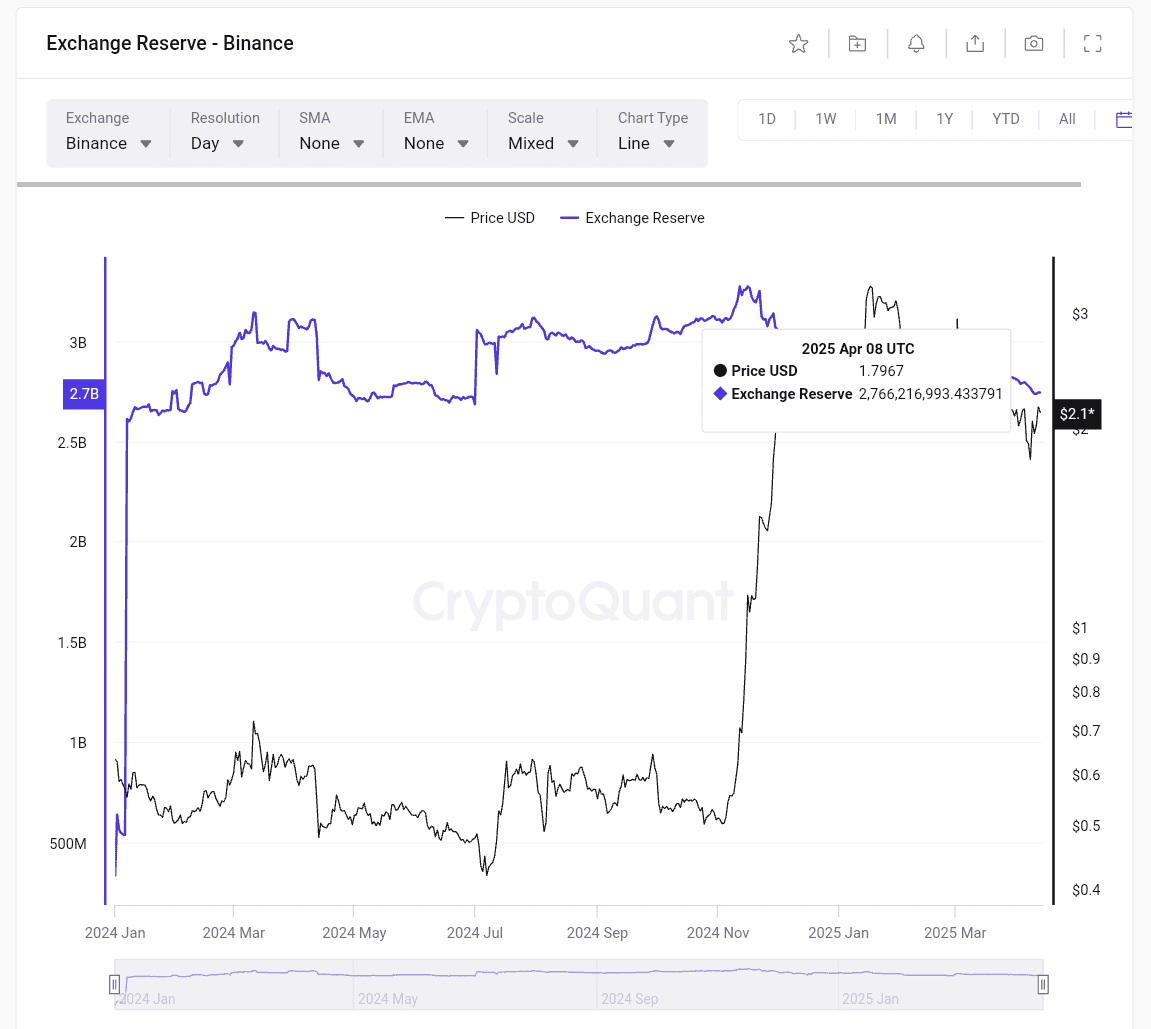This screenshot has width=1151, height=1029.
Task: Switch to the YTD range tab
Action: click(x=1006, y=118)
